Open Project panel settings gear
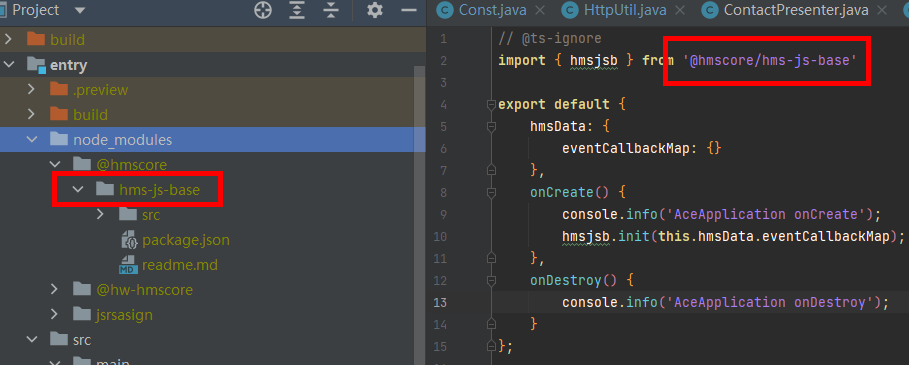This screenshot has width=909, height=365. point(375,10)
